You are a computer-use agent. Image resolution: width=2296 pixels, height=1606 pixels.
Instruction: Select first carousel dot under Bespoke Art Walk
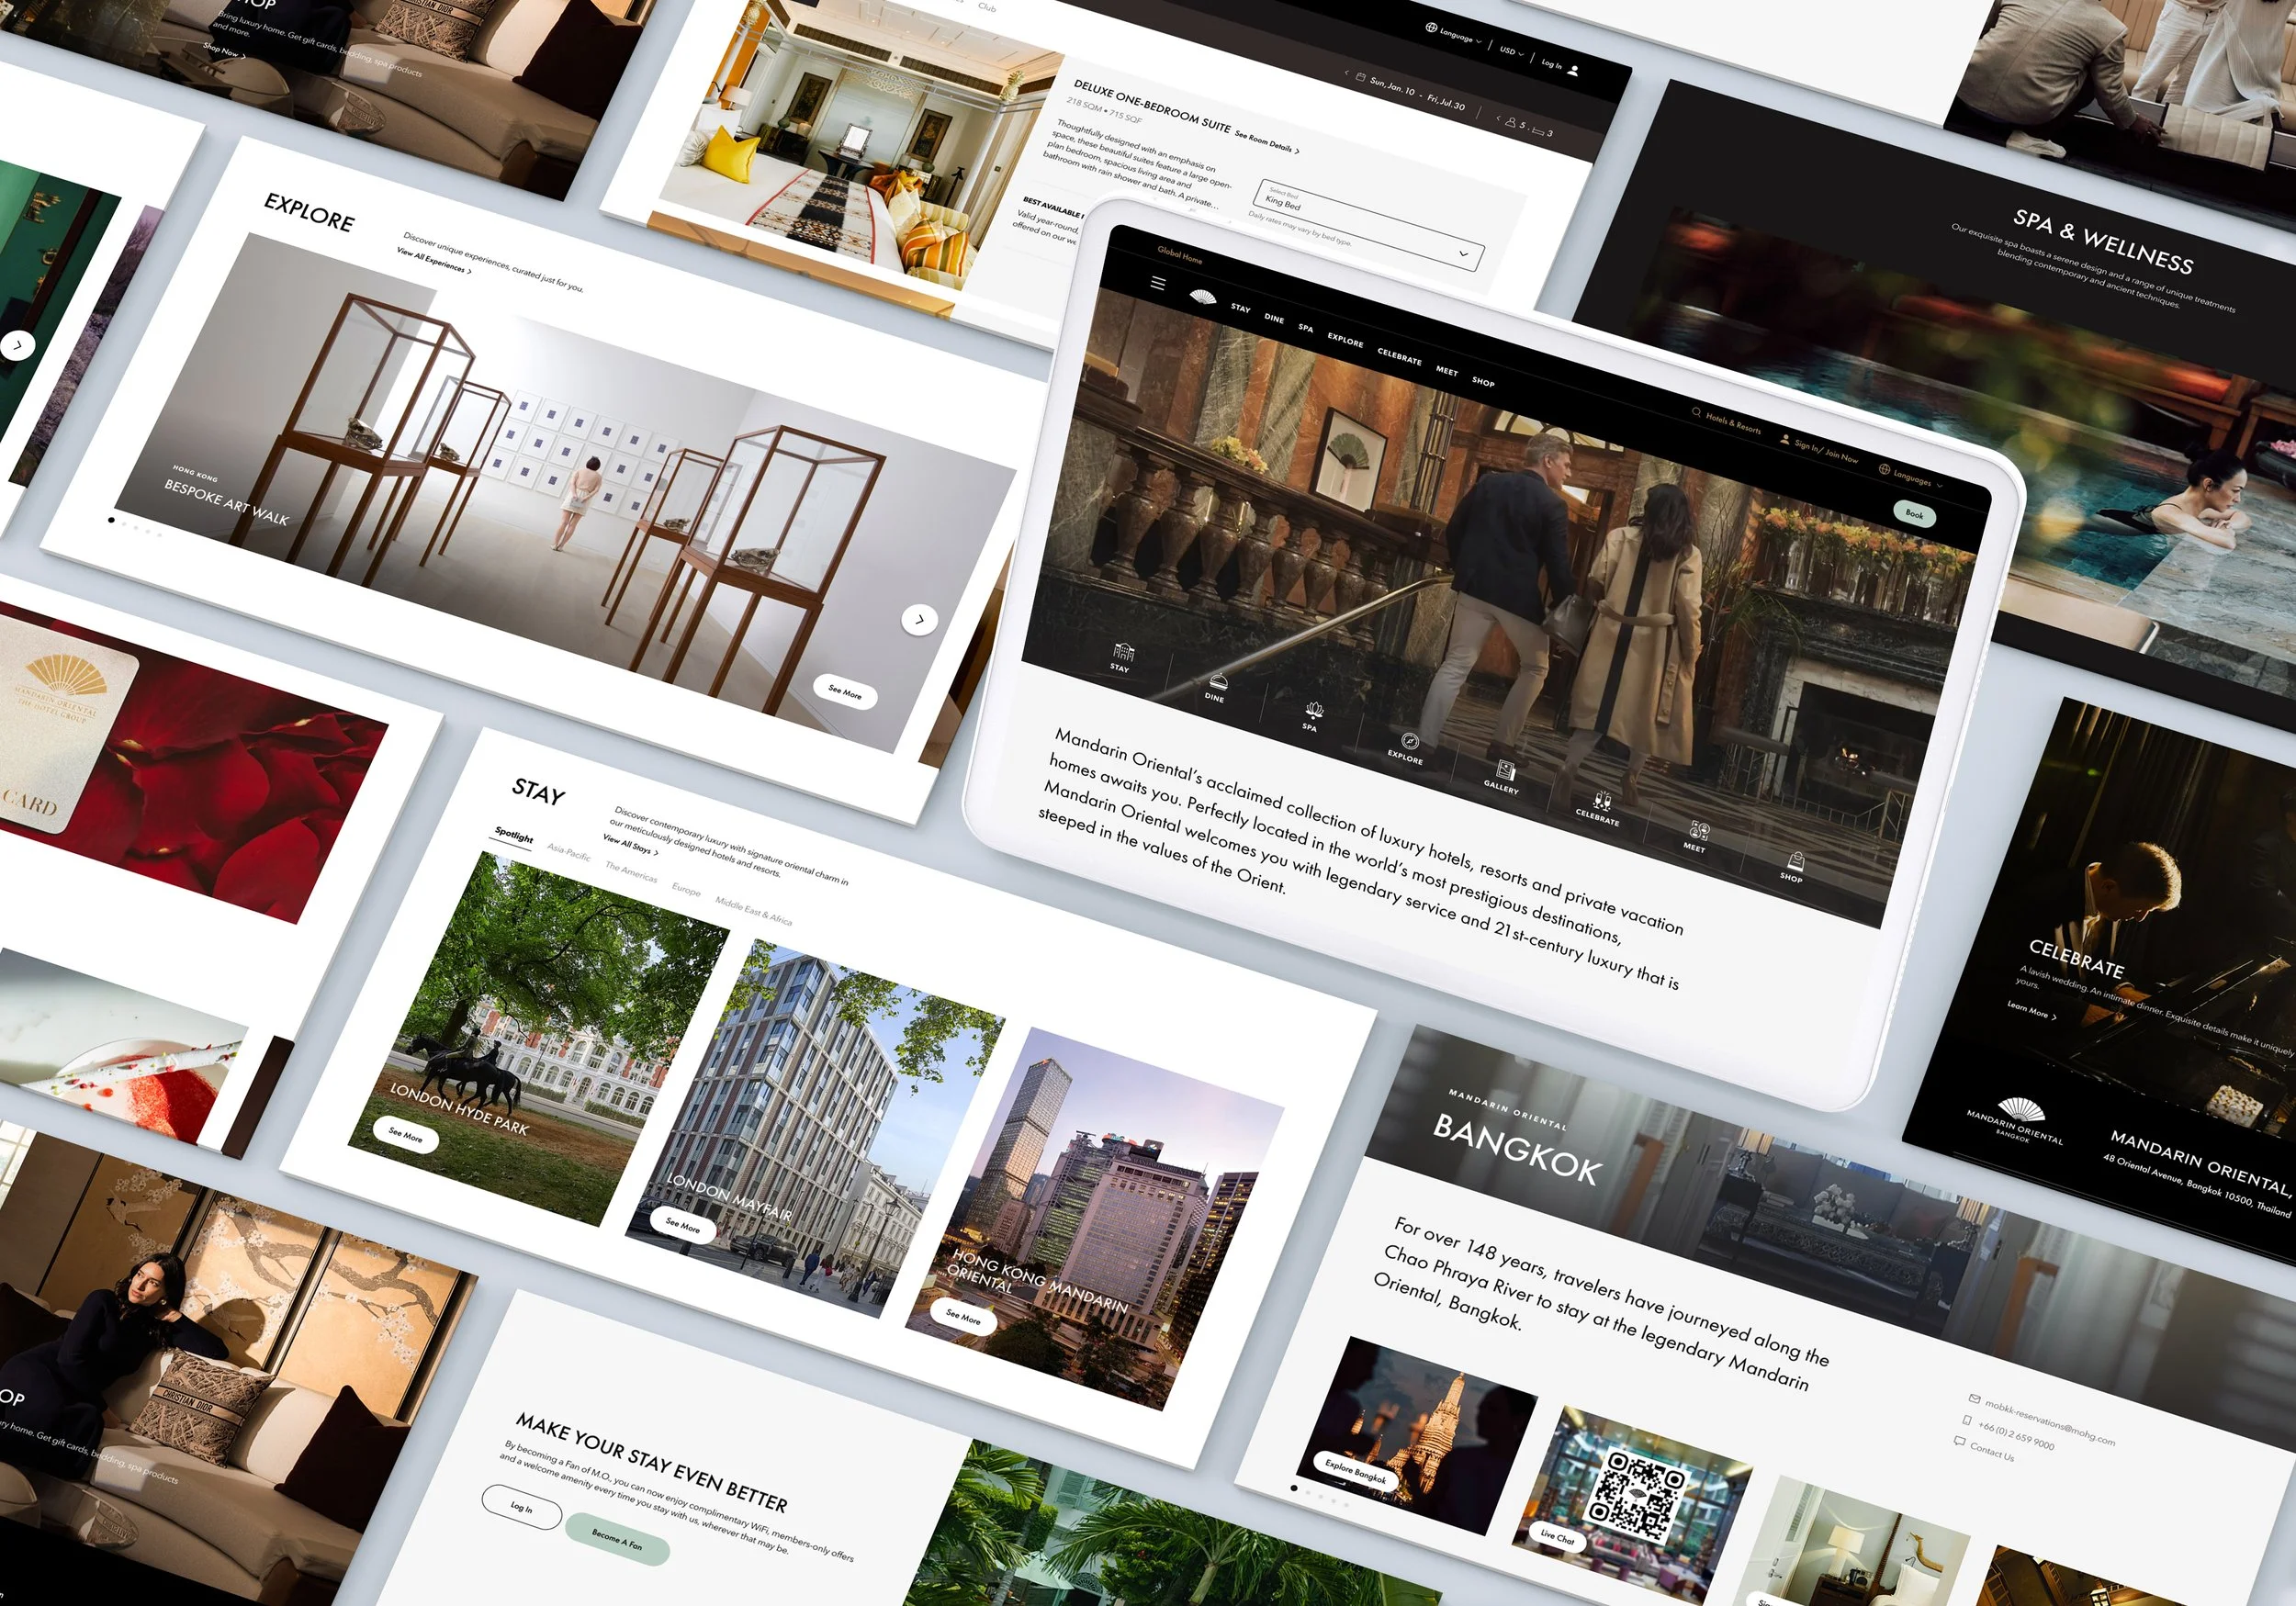click(x=111, y=520)
